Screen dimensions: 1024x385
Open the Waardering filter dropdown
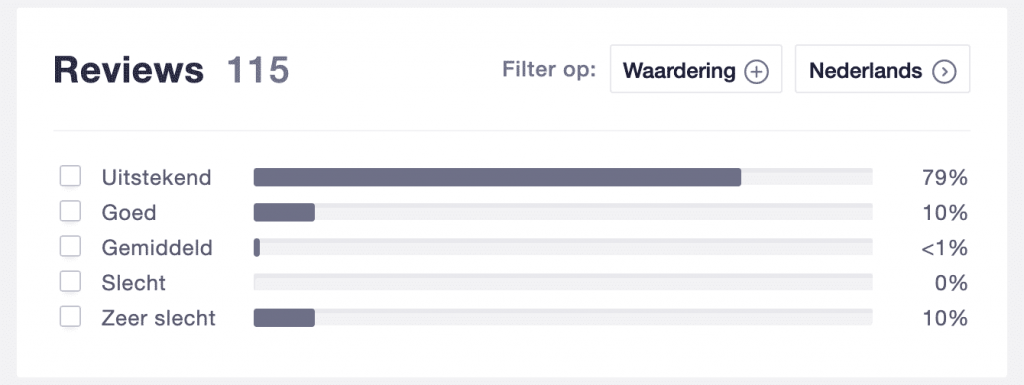[x=696, y=69]
